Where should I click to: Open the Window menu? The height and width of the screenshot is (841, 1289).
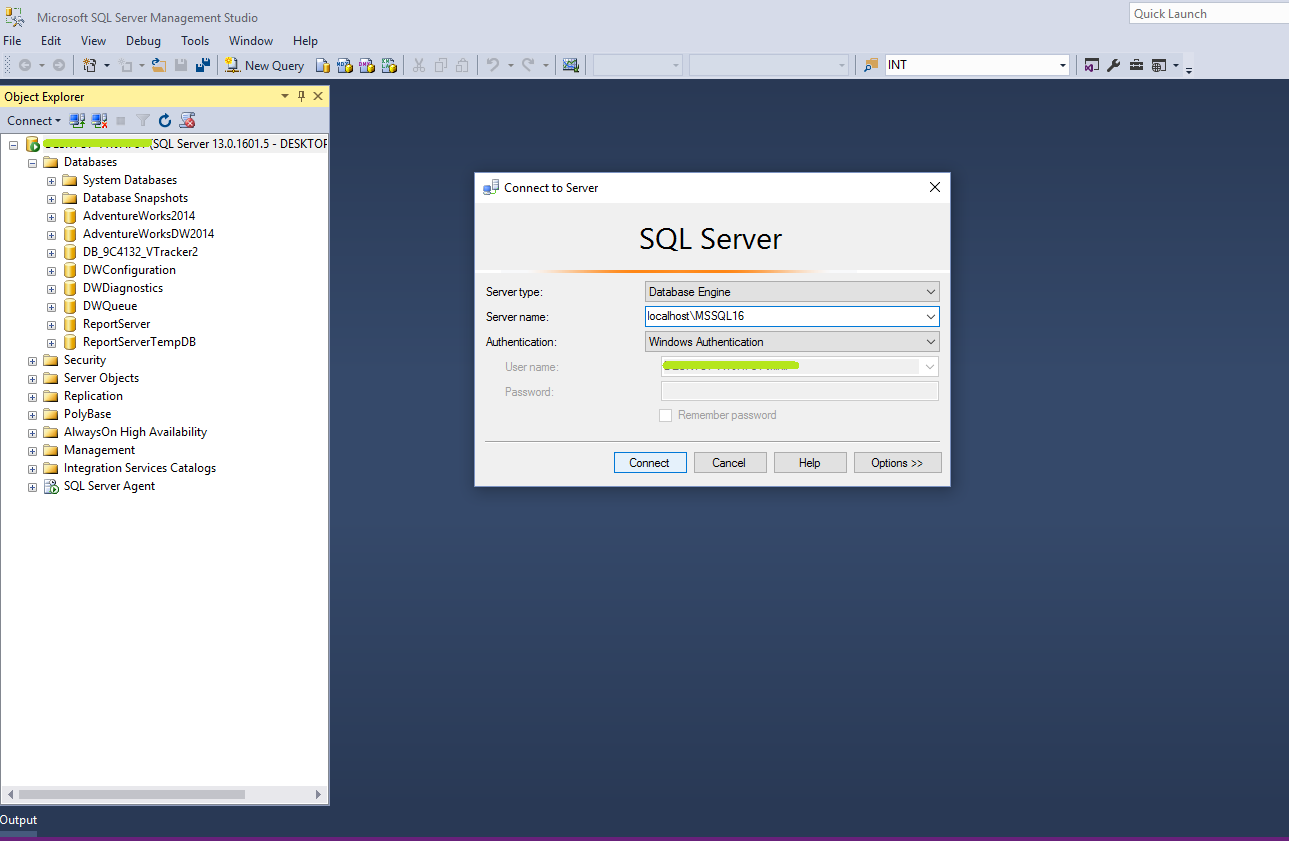pos(251,41)
